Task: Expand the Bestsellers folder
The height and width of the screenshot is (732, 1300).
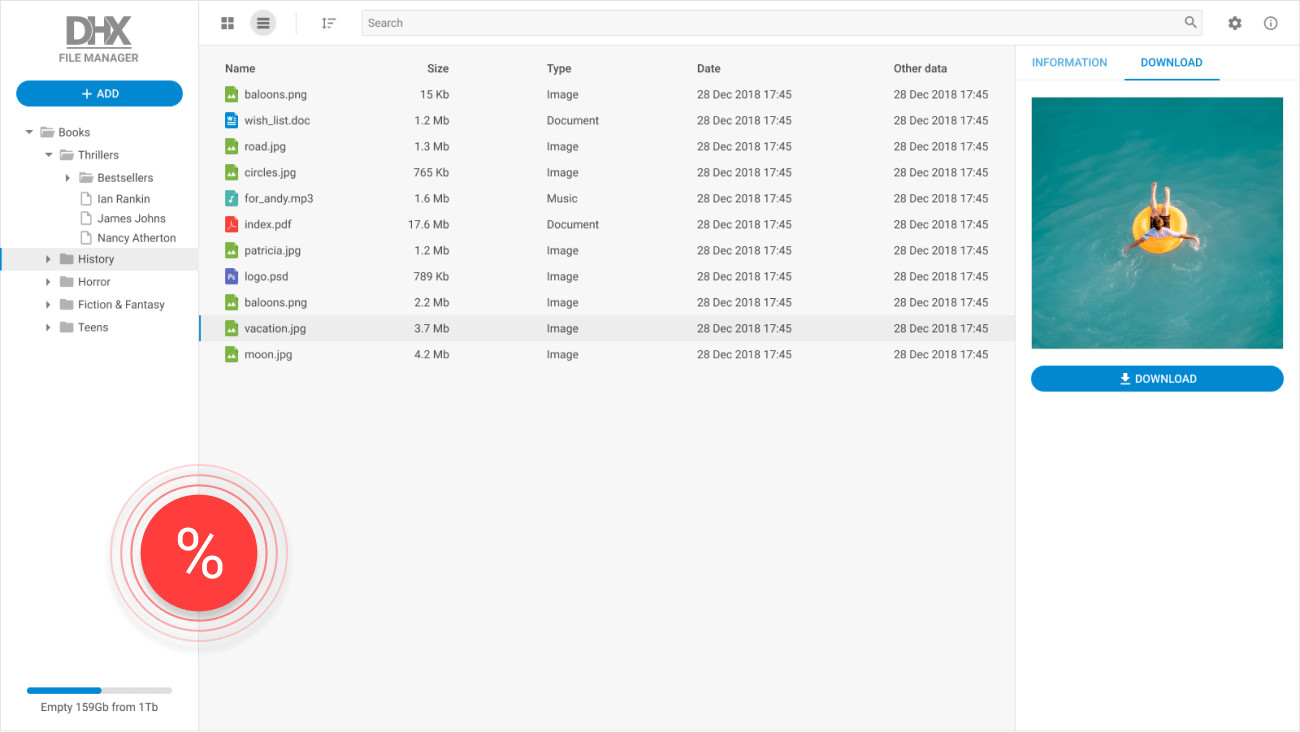Action: coord(68,177)
